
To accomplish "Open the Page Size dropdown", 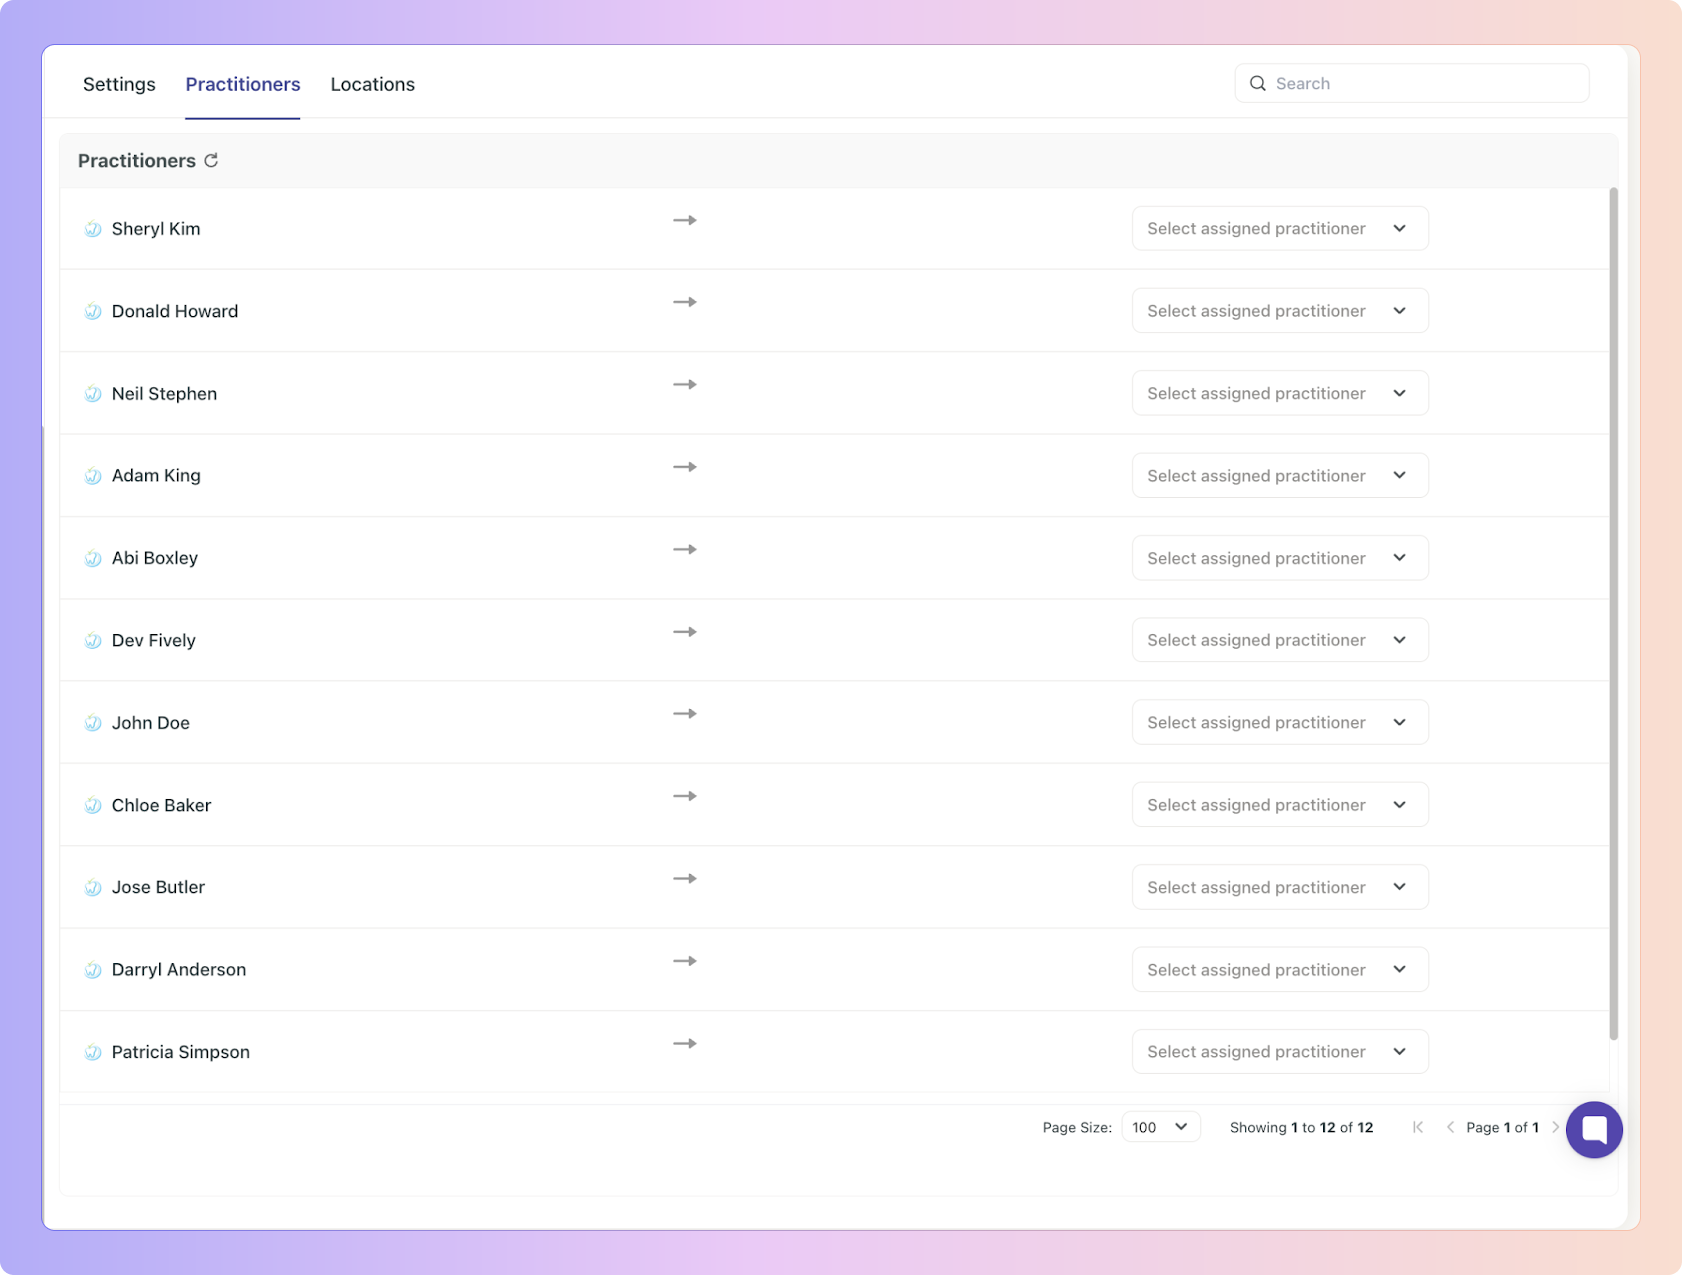I will point(1160,1127).
